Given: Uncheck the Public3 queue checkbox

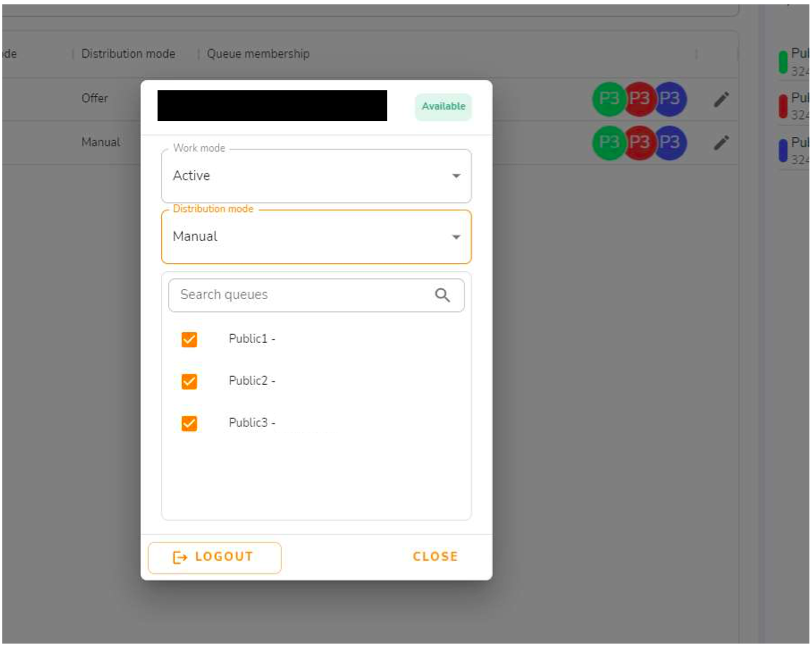Looking at the screenshot, I should 189,423.
